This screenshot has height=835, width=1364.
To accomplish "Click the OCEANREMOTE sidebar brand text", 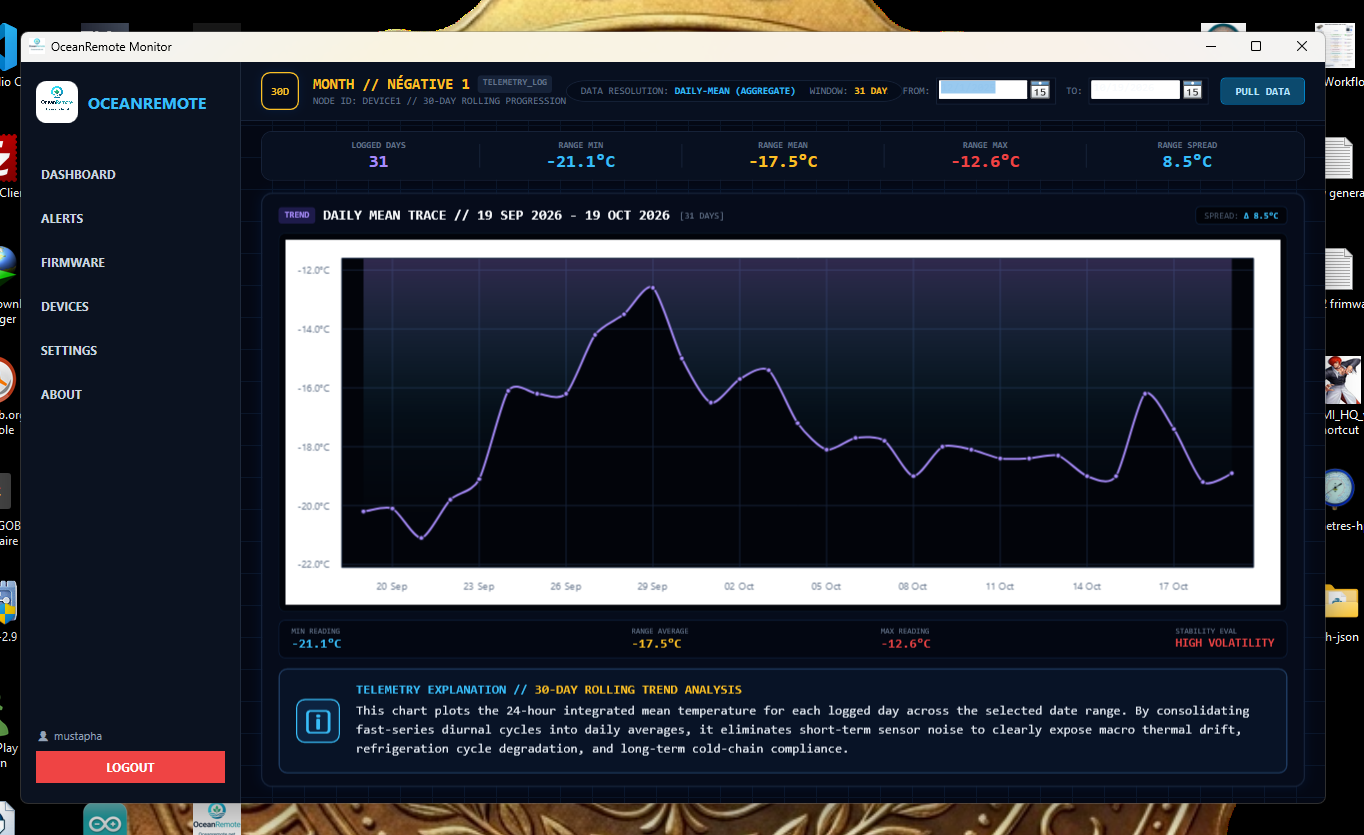I will [x=147, y=103].
